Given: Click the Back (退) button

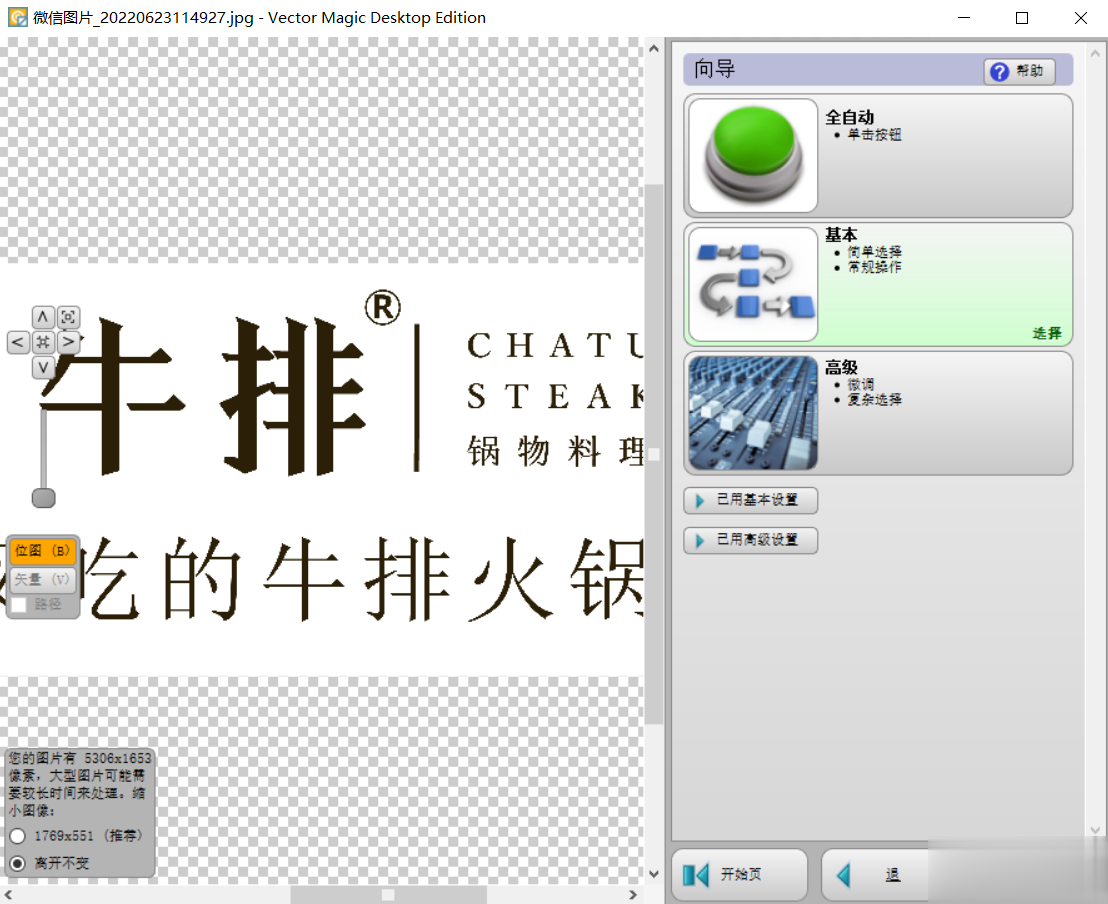Looking at the screenshot, I should pos(876,875).
